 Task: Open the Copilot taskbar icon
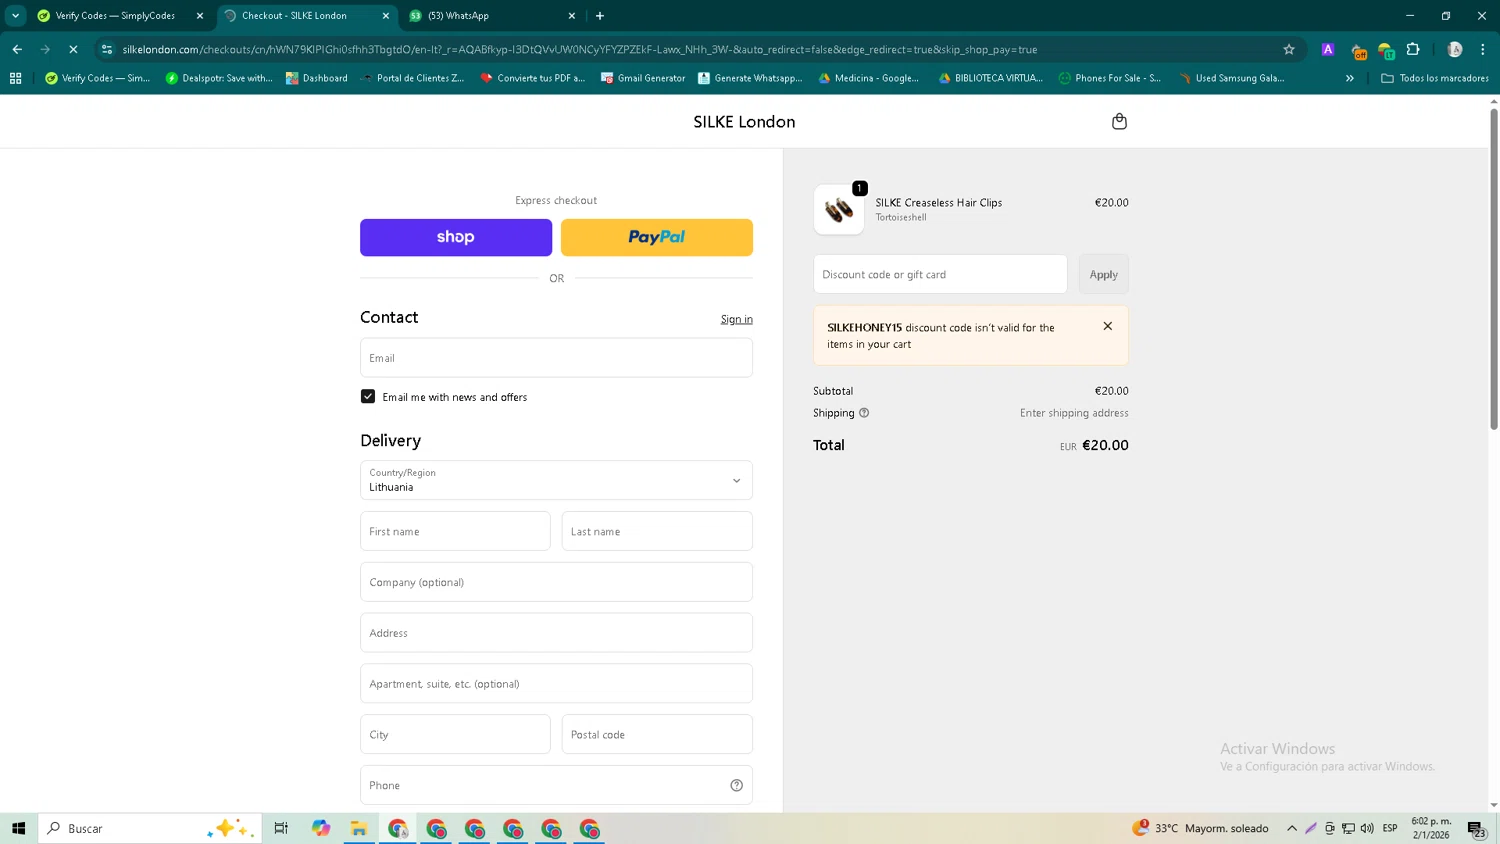[x=320, y=828]
